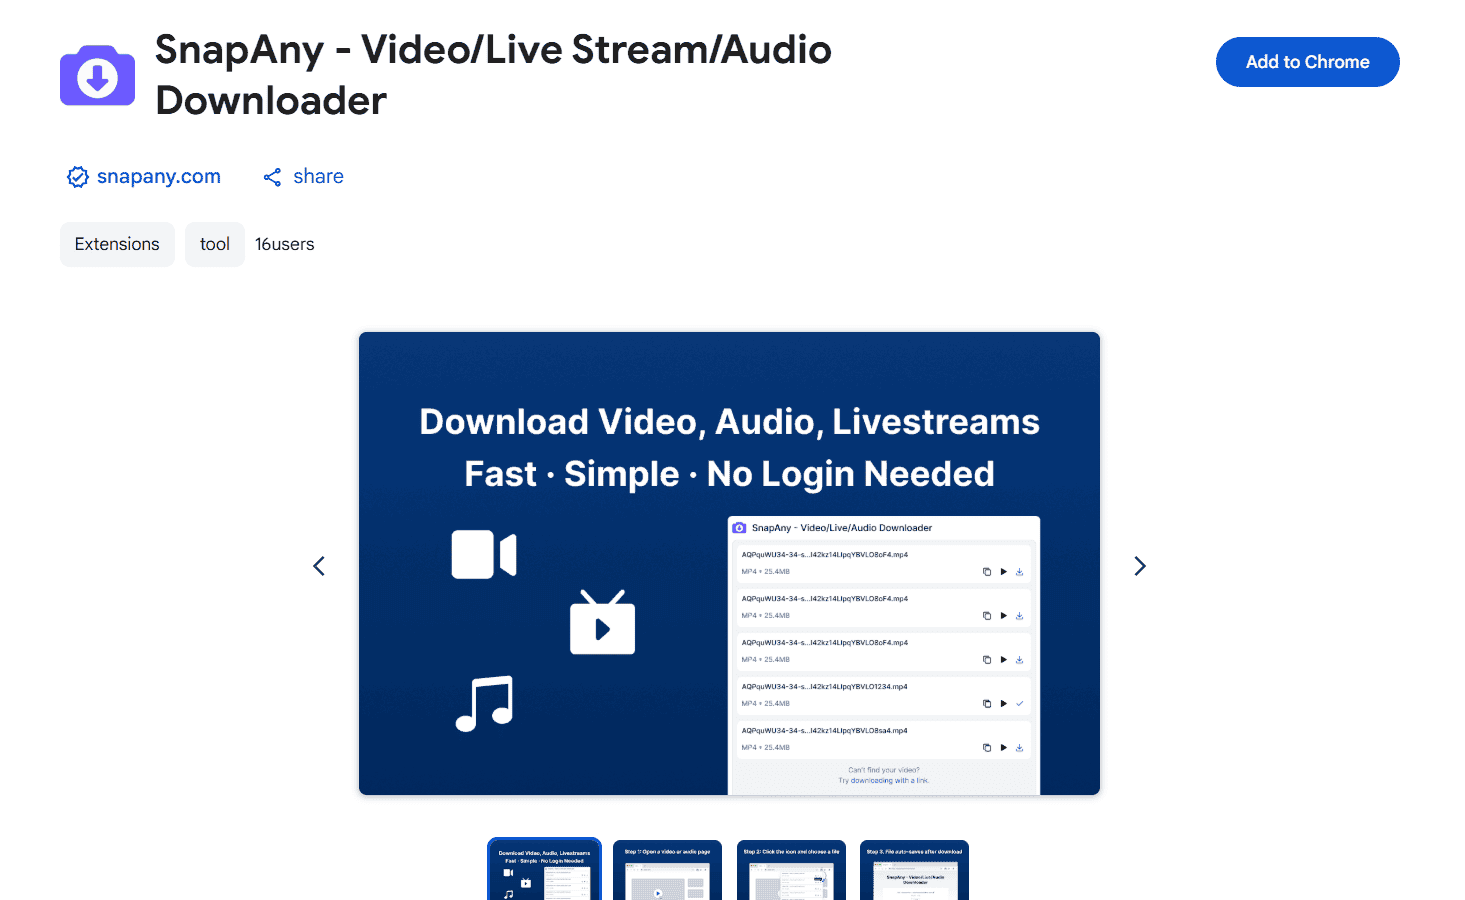The height and width of the screenshot is (900, 1465).
Task: Open the Step 1 screenshot thumbnail
Action: 667,870
